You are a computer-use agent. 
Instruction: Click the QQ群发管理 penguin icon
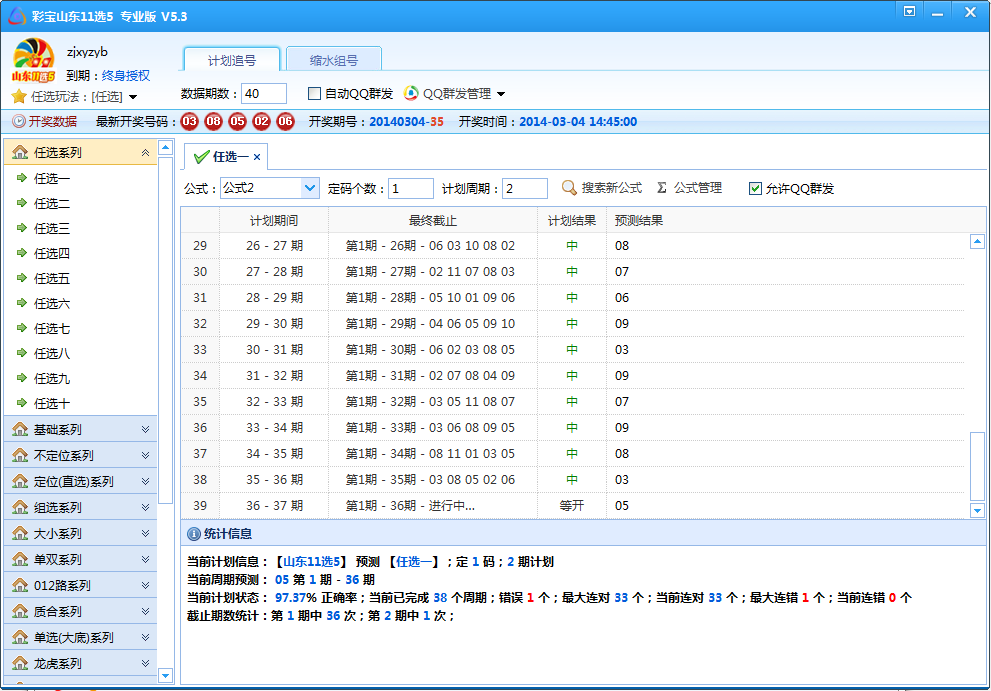pos(411,93)
